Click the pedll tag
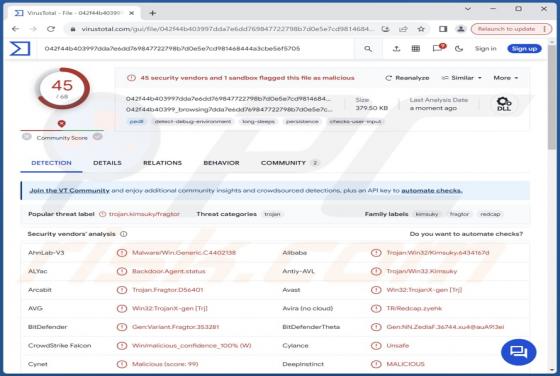 [x=136, y=121]
